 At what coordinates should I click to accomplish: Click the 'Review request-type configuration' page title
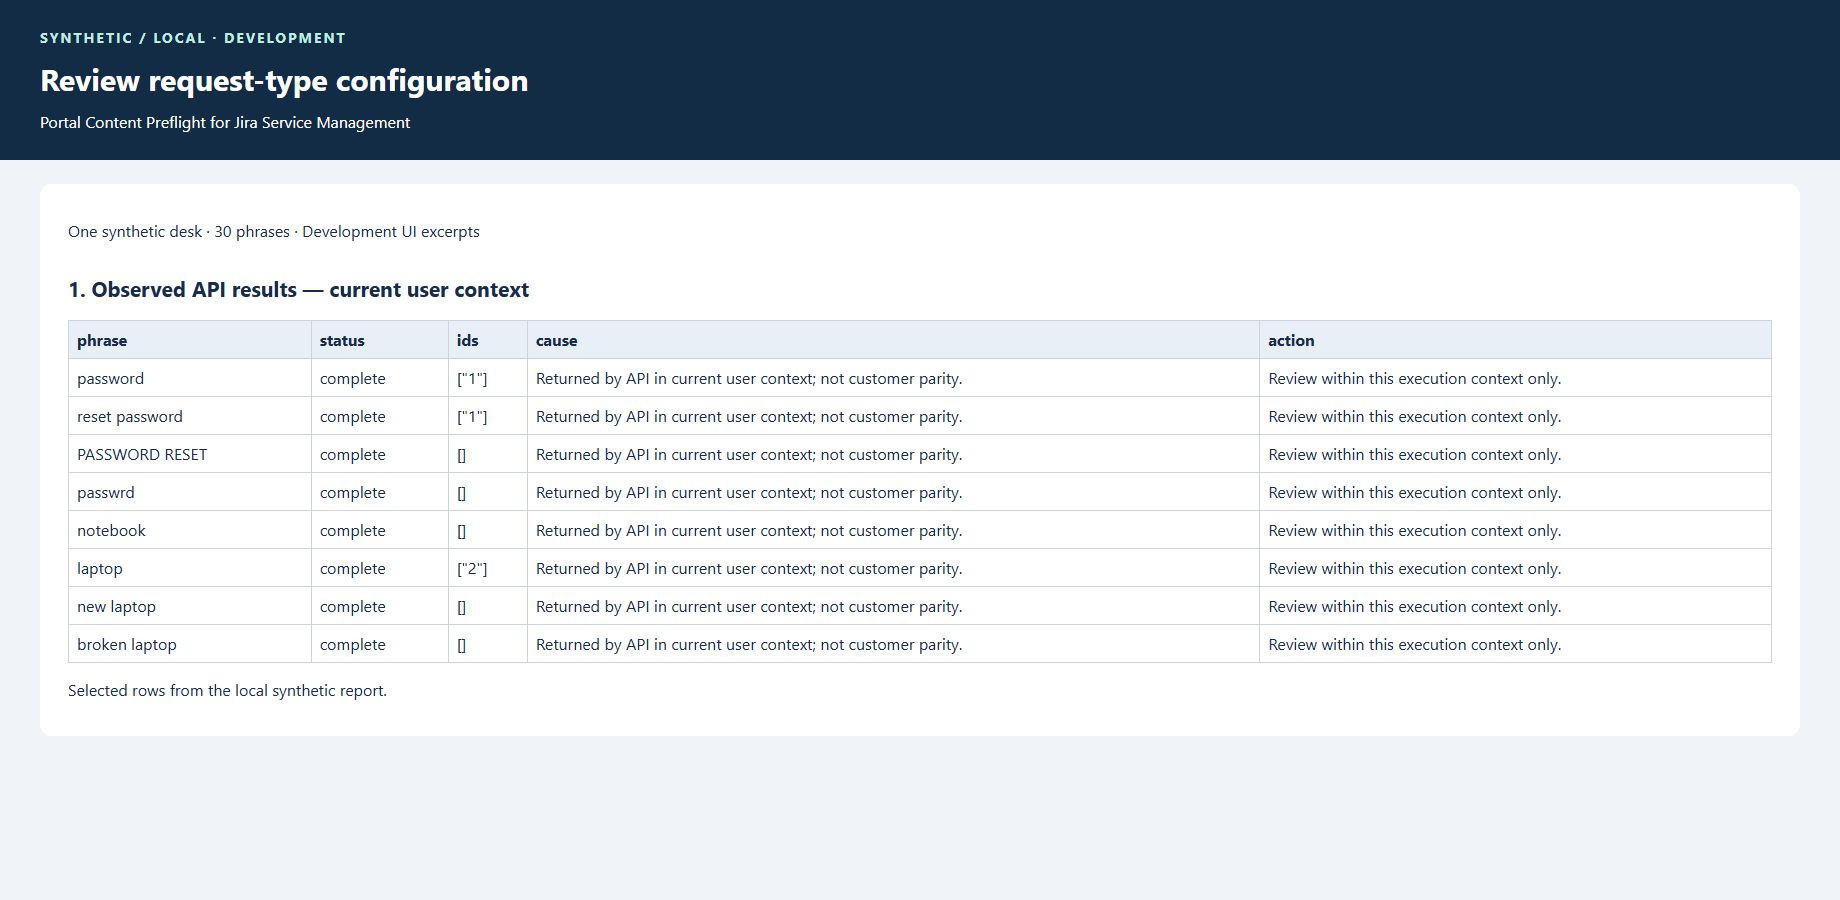284,81
